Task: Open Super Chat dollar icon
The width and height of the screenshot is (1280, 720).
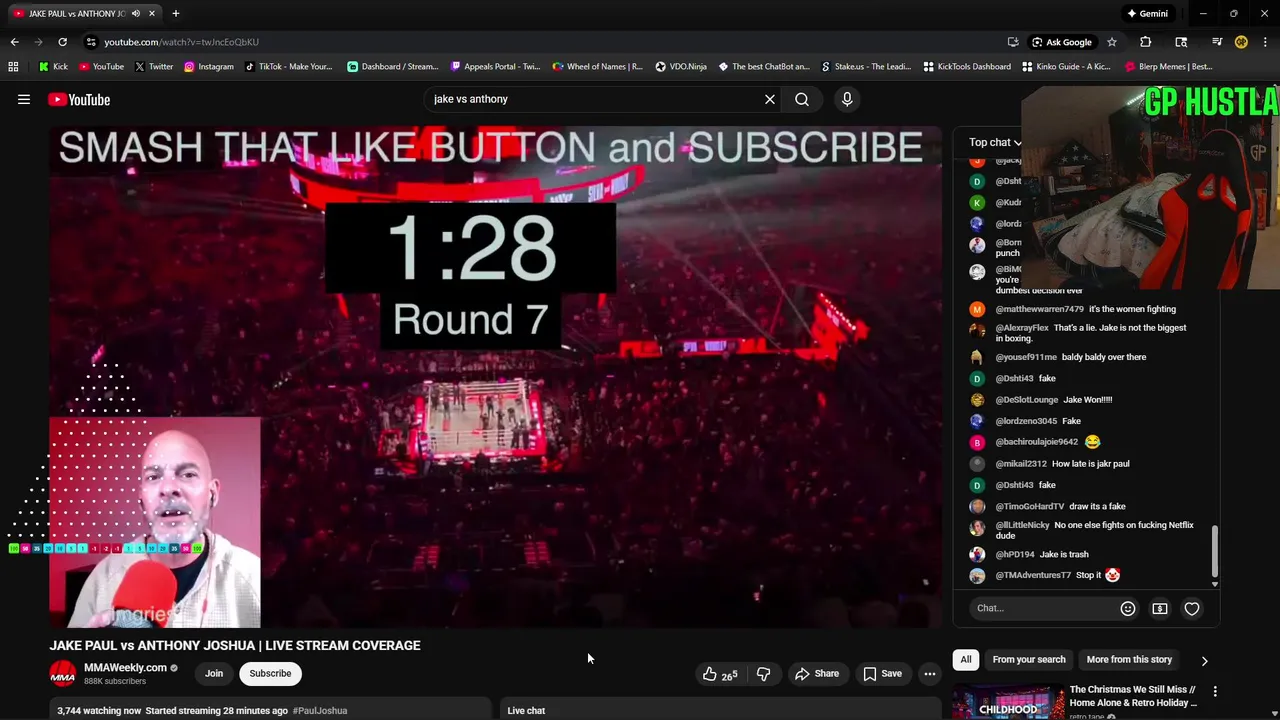Action: click(x=1160, y=608)
